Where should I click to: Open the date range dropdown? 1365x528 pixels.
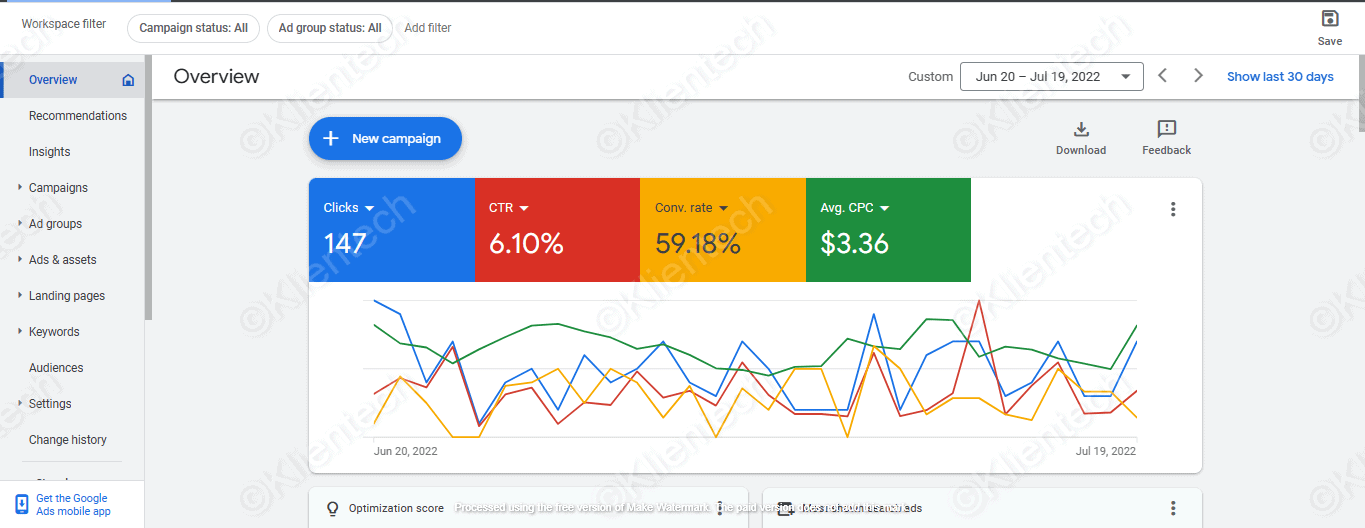pyautogui.click(x=1051, y=77)
